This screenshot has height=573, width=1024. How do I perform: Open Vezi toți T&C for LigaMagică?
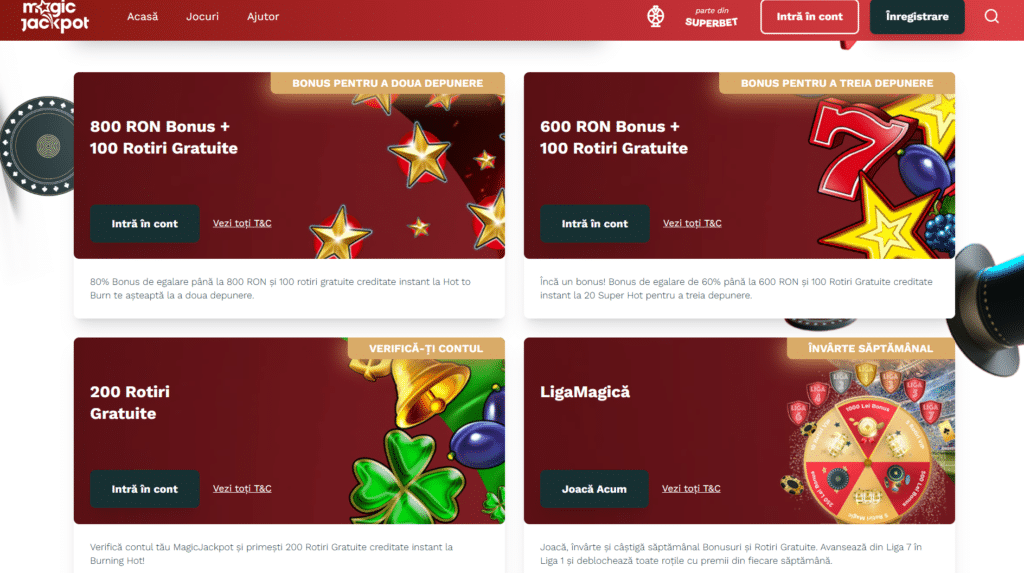click(691, 489)
